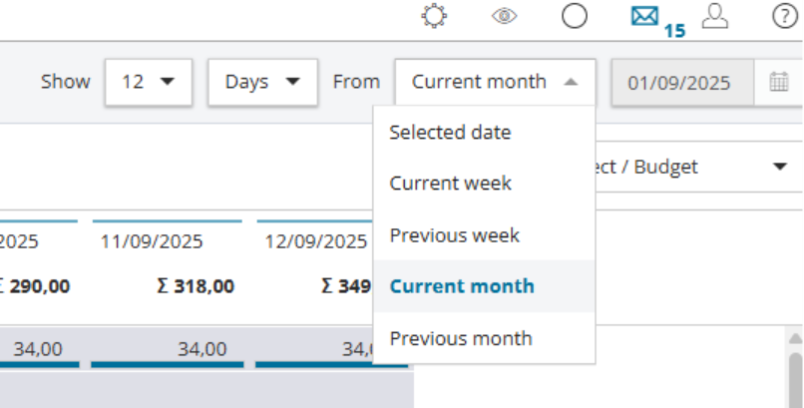Screen dimensions: 804x408
Task: Click the 34,00 bar under 11/09/2025
Action: tap(167, 349)
